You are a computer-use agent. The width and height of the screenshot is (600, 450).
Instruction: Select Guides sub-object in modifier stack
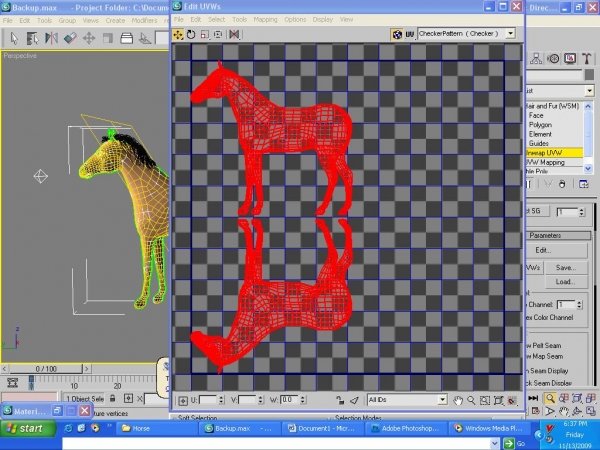coord(539,143)
